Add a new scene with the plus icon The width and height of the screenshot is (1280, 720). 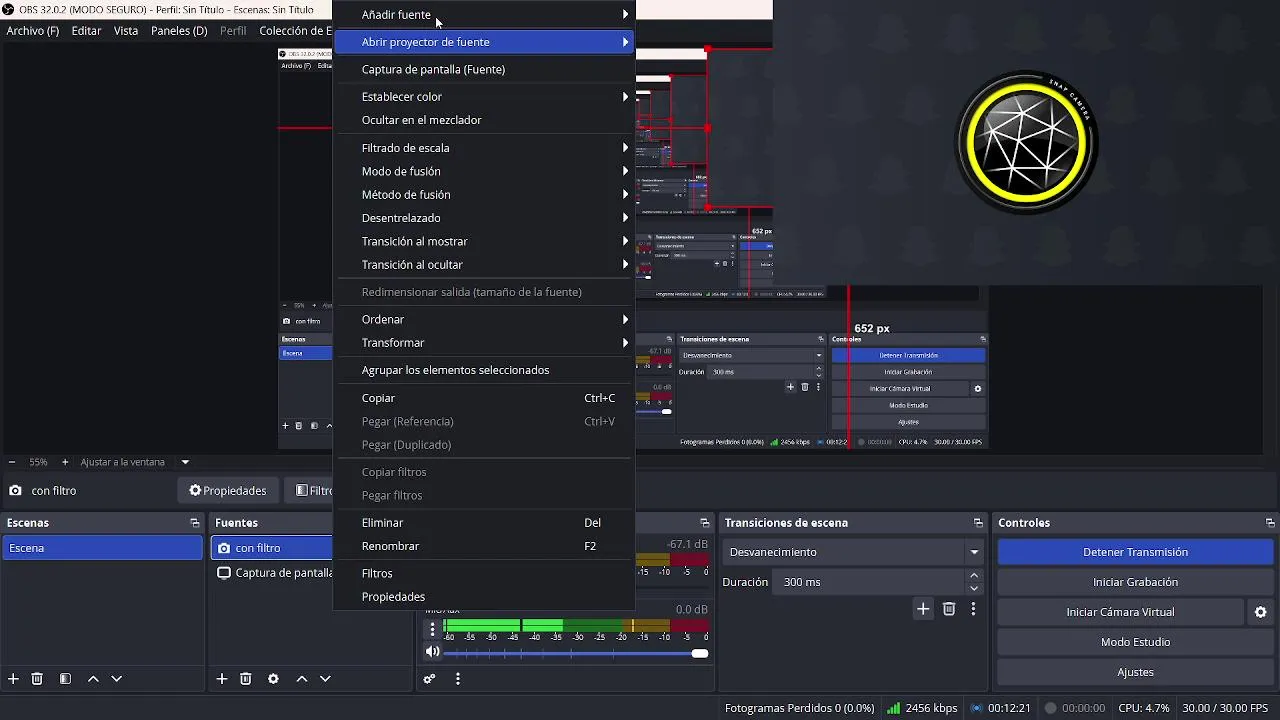click(x=13, y=679)
